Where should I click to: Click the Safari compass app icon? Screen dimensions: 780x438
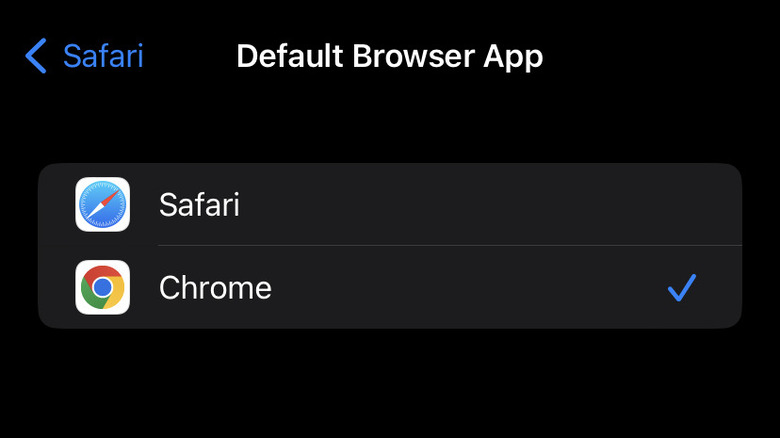(x=102, y=205)
